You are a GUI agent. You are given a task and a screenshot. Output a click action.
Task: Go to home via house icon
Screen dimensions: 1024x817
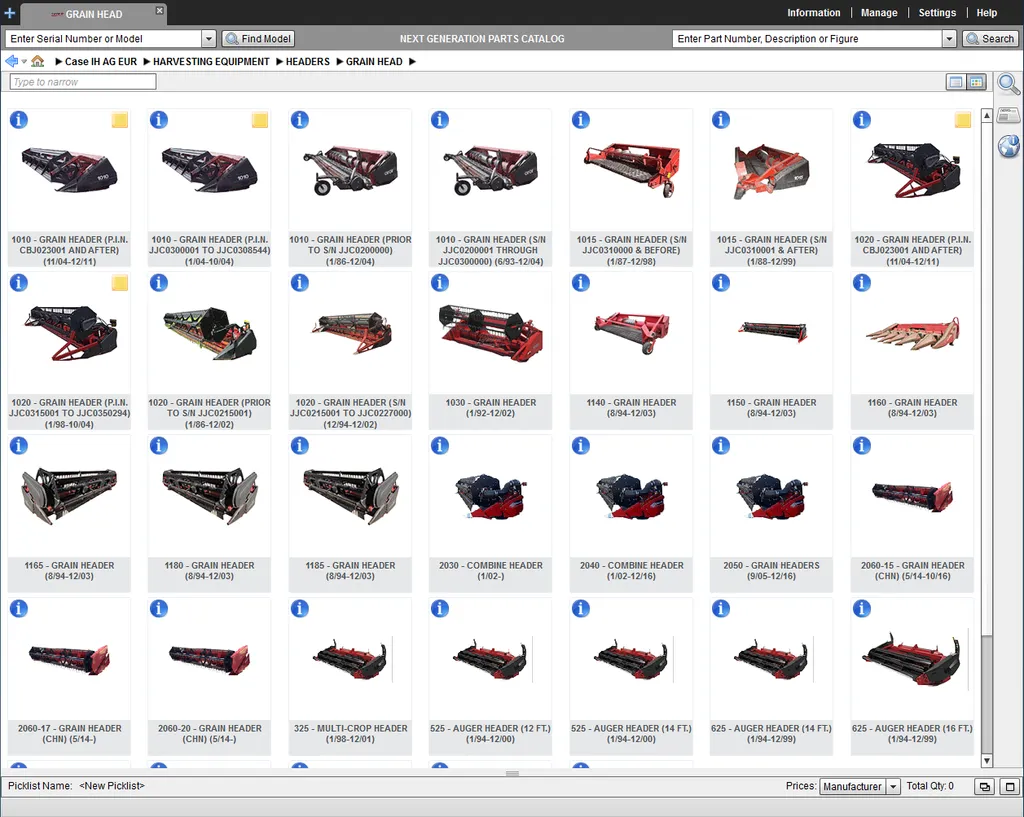pyautogui.click(x=38, y=61)
